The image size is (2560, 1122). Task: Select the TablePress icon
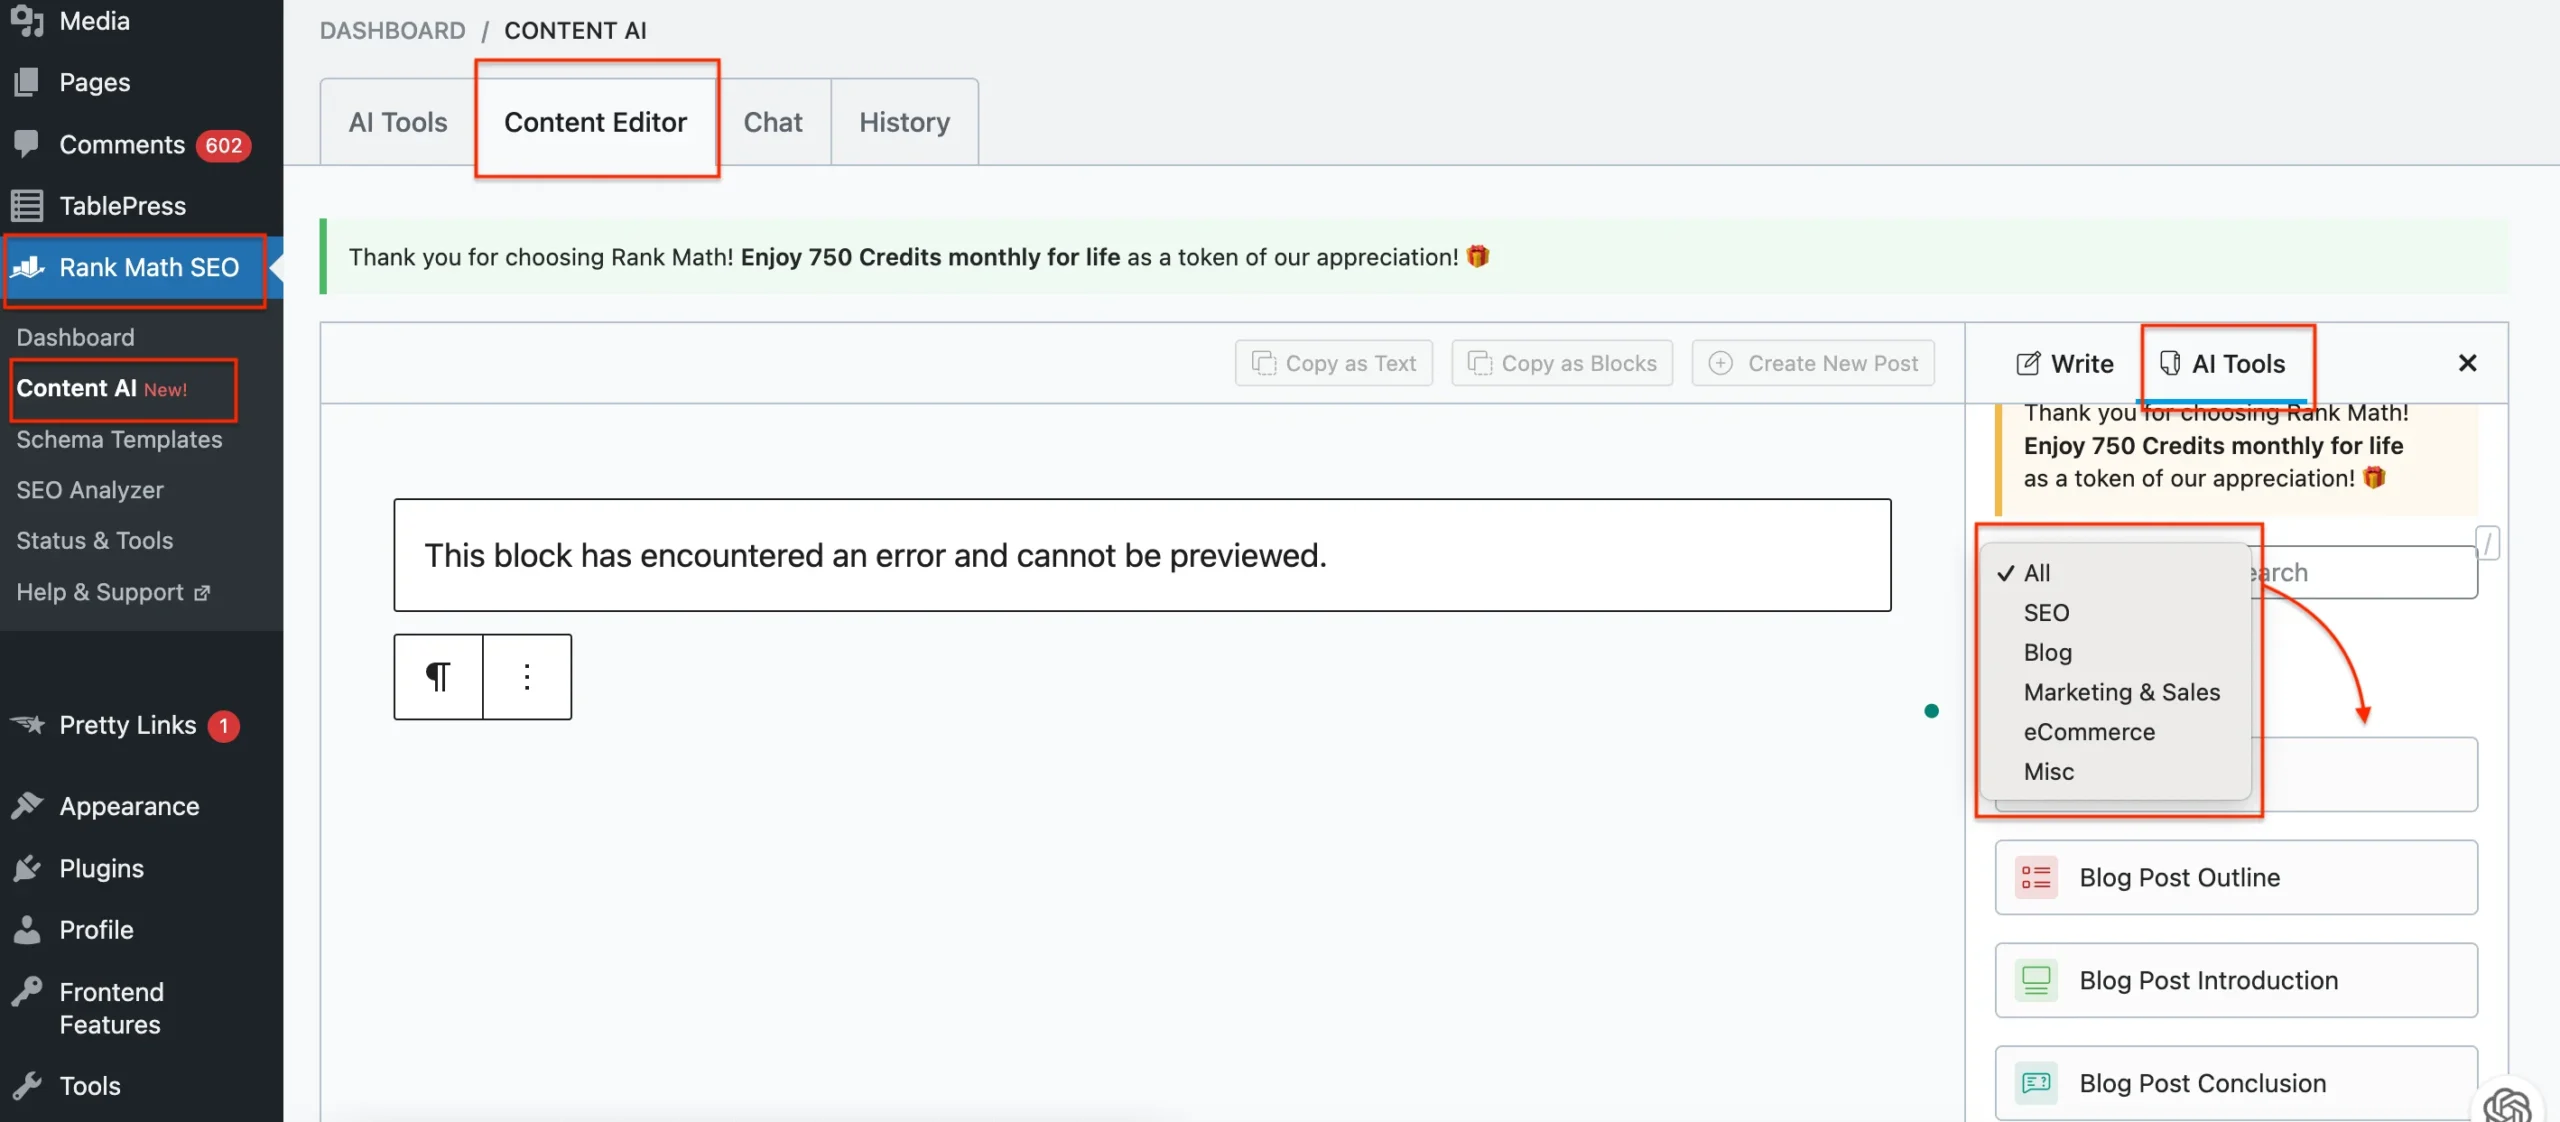tap(27, 204)
